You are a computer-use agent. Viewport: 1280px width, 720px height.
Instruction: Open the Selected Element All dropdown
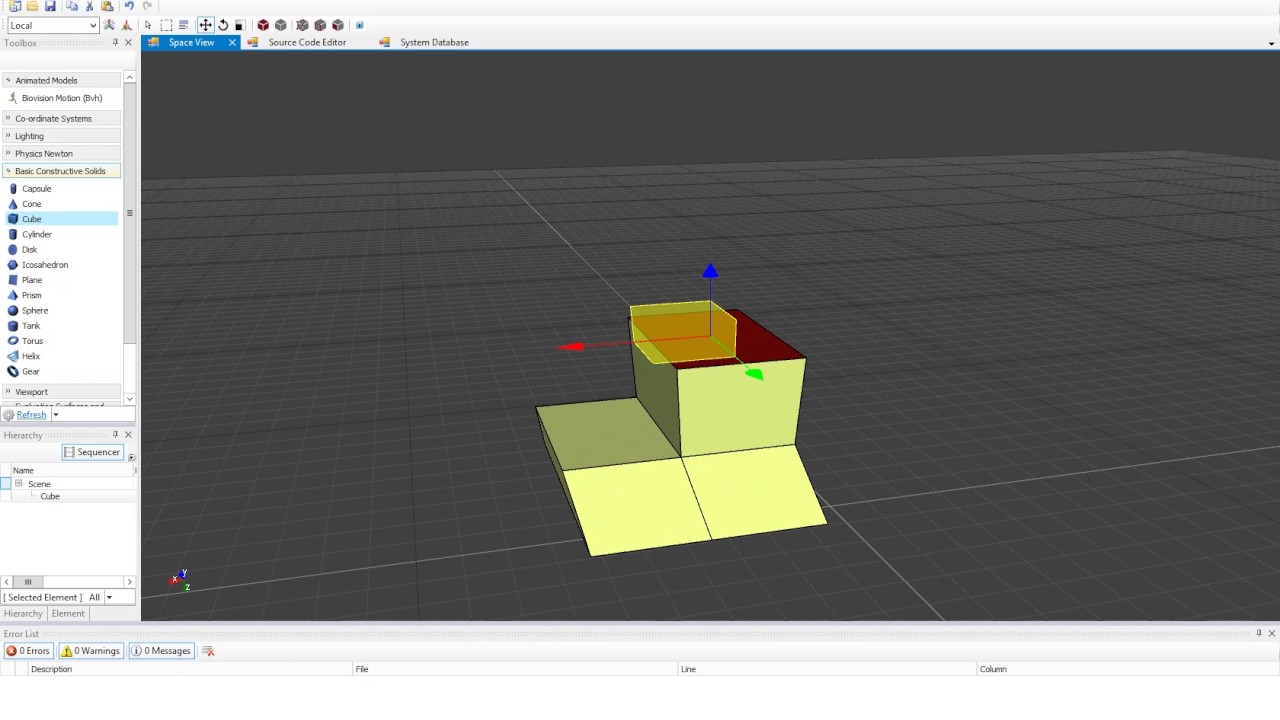click(109, 598)
